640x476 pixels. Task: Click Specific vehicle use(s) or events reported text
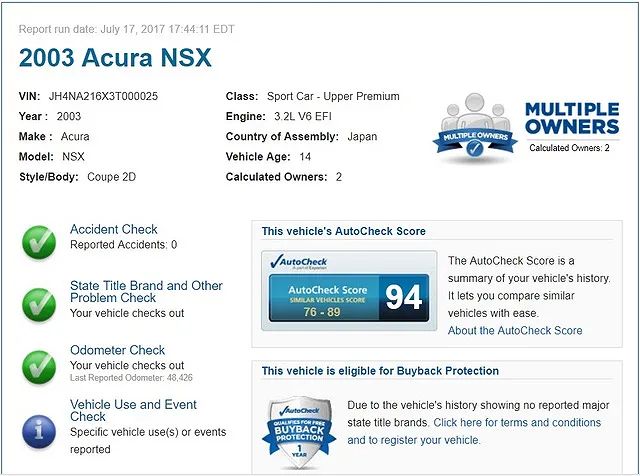[148, 440]
